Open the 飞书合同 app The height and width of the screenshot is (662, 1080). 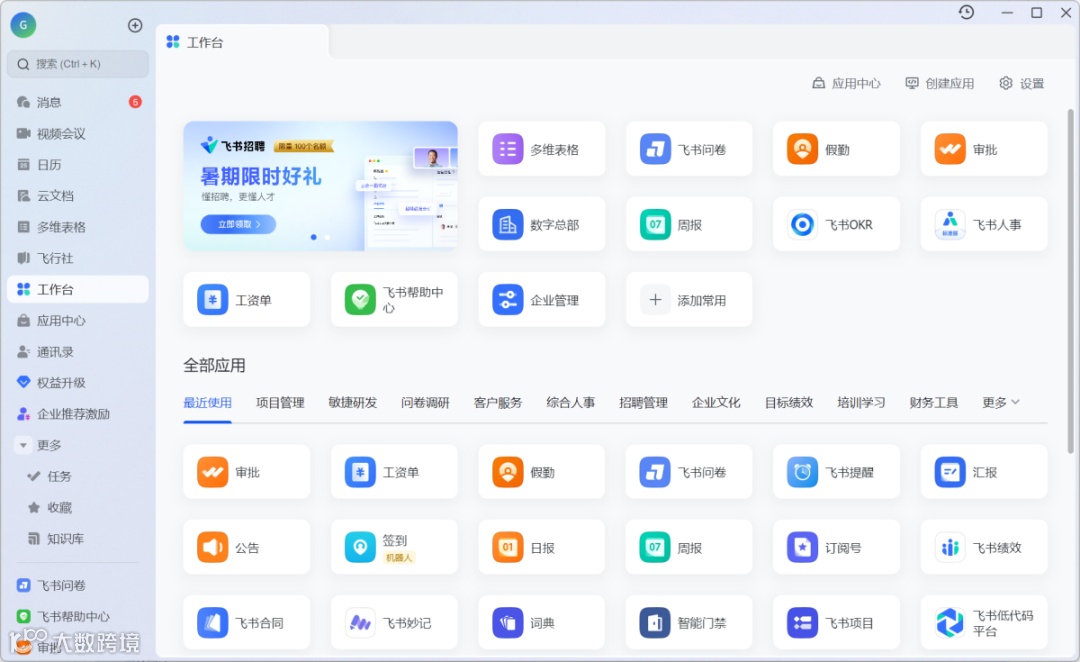247,623
